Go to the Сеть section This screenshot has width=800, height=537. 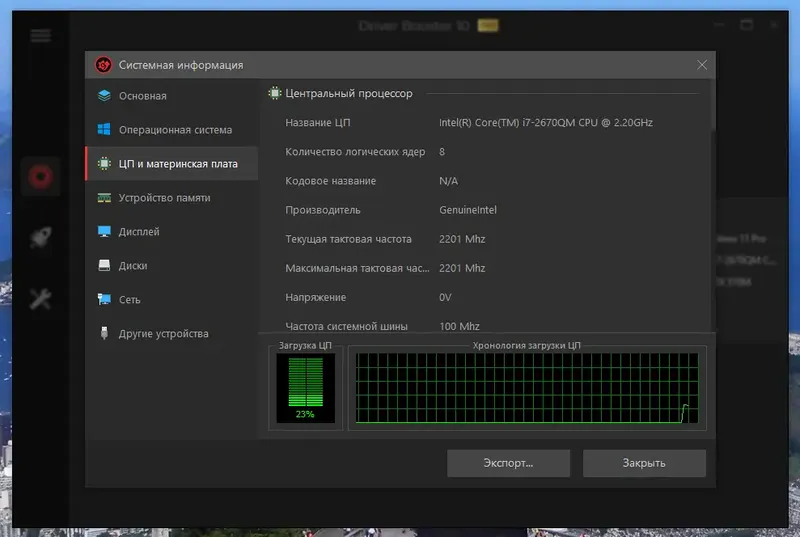(x=172, y=299)
